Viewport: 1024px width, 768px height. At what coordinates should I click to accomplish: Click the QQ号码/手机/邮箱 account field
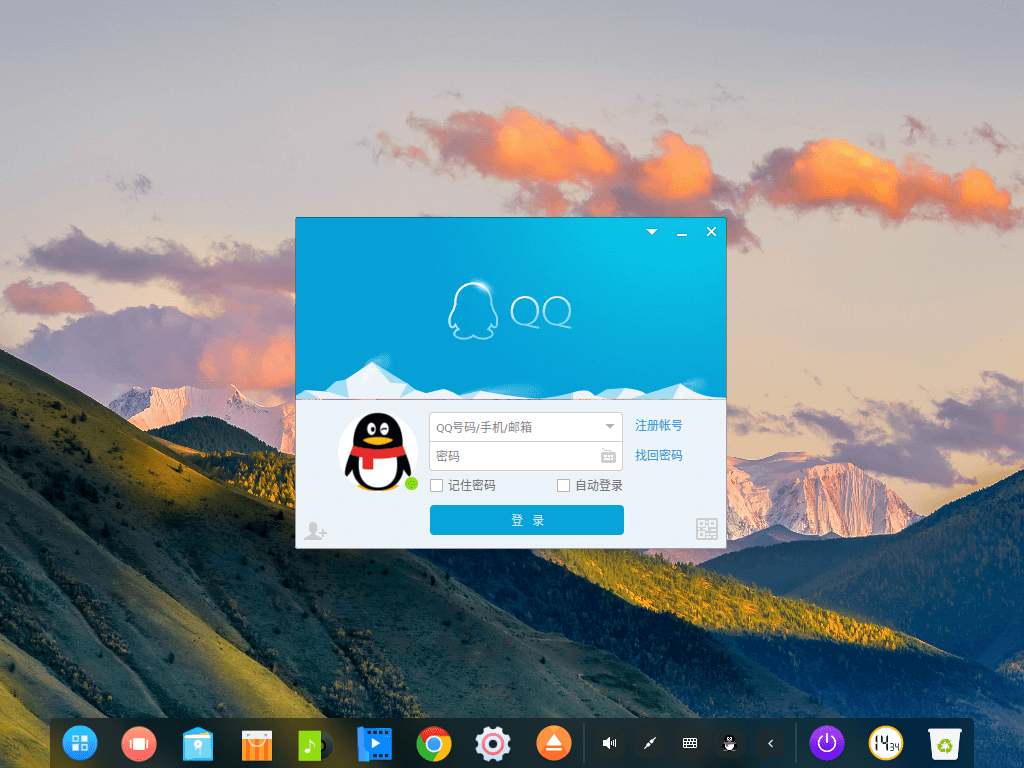tap(526, 427)
